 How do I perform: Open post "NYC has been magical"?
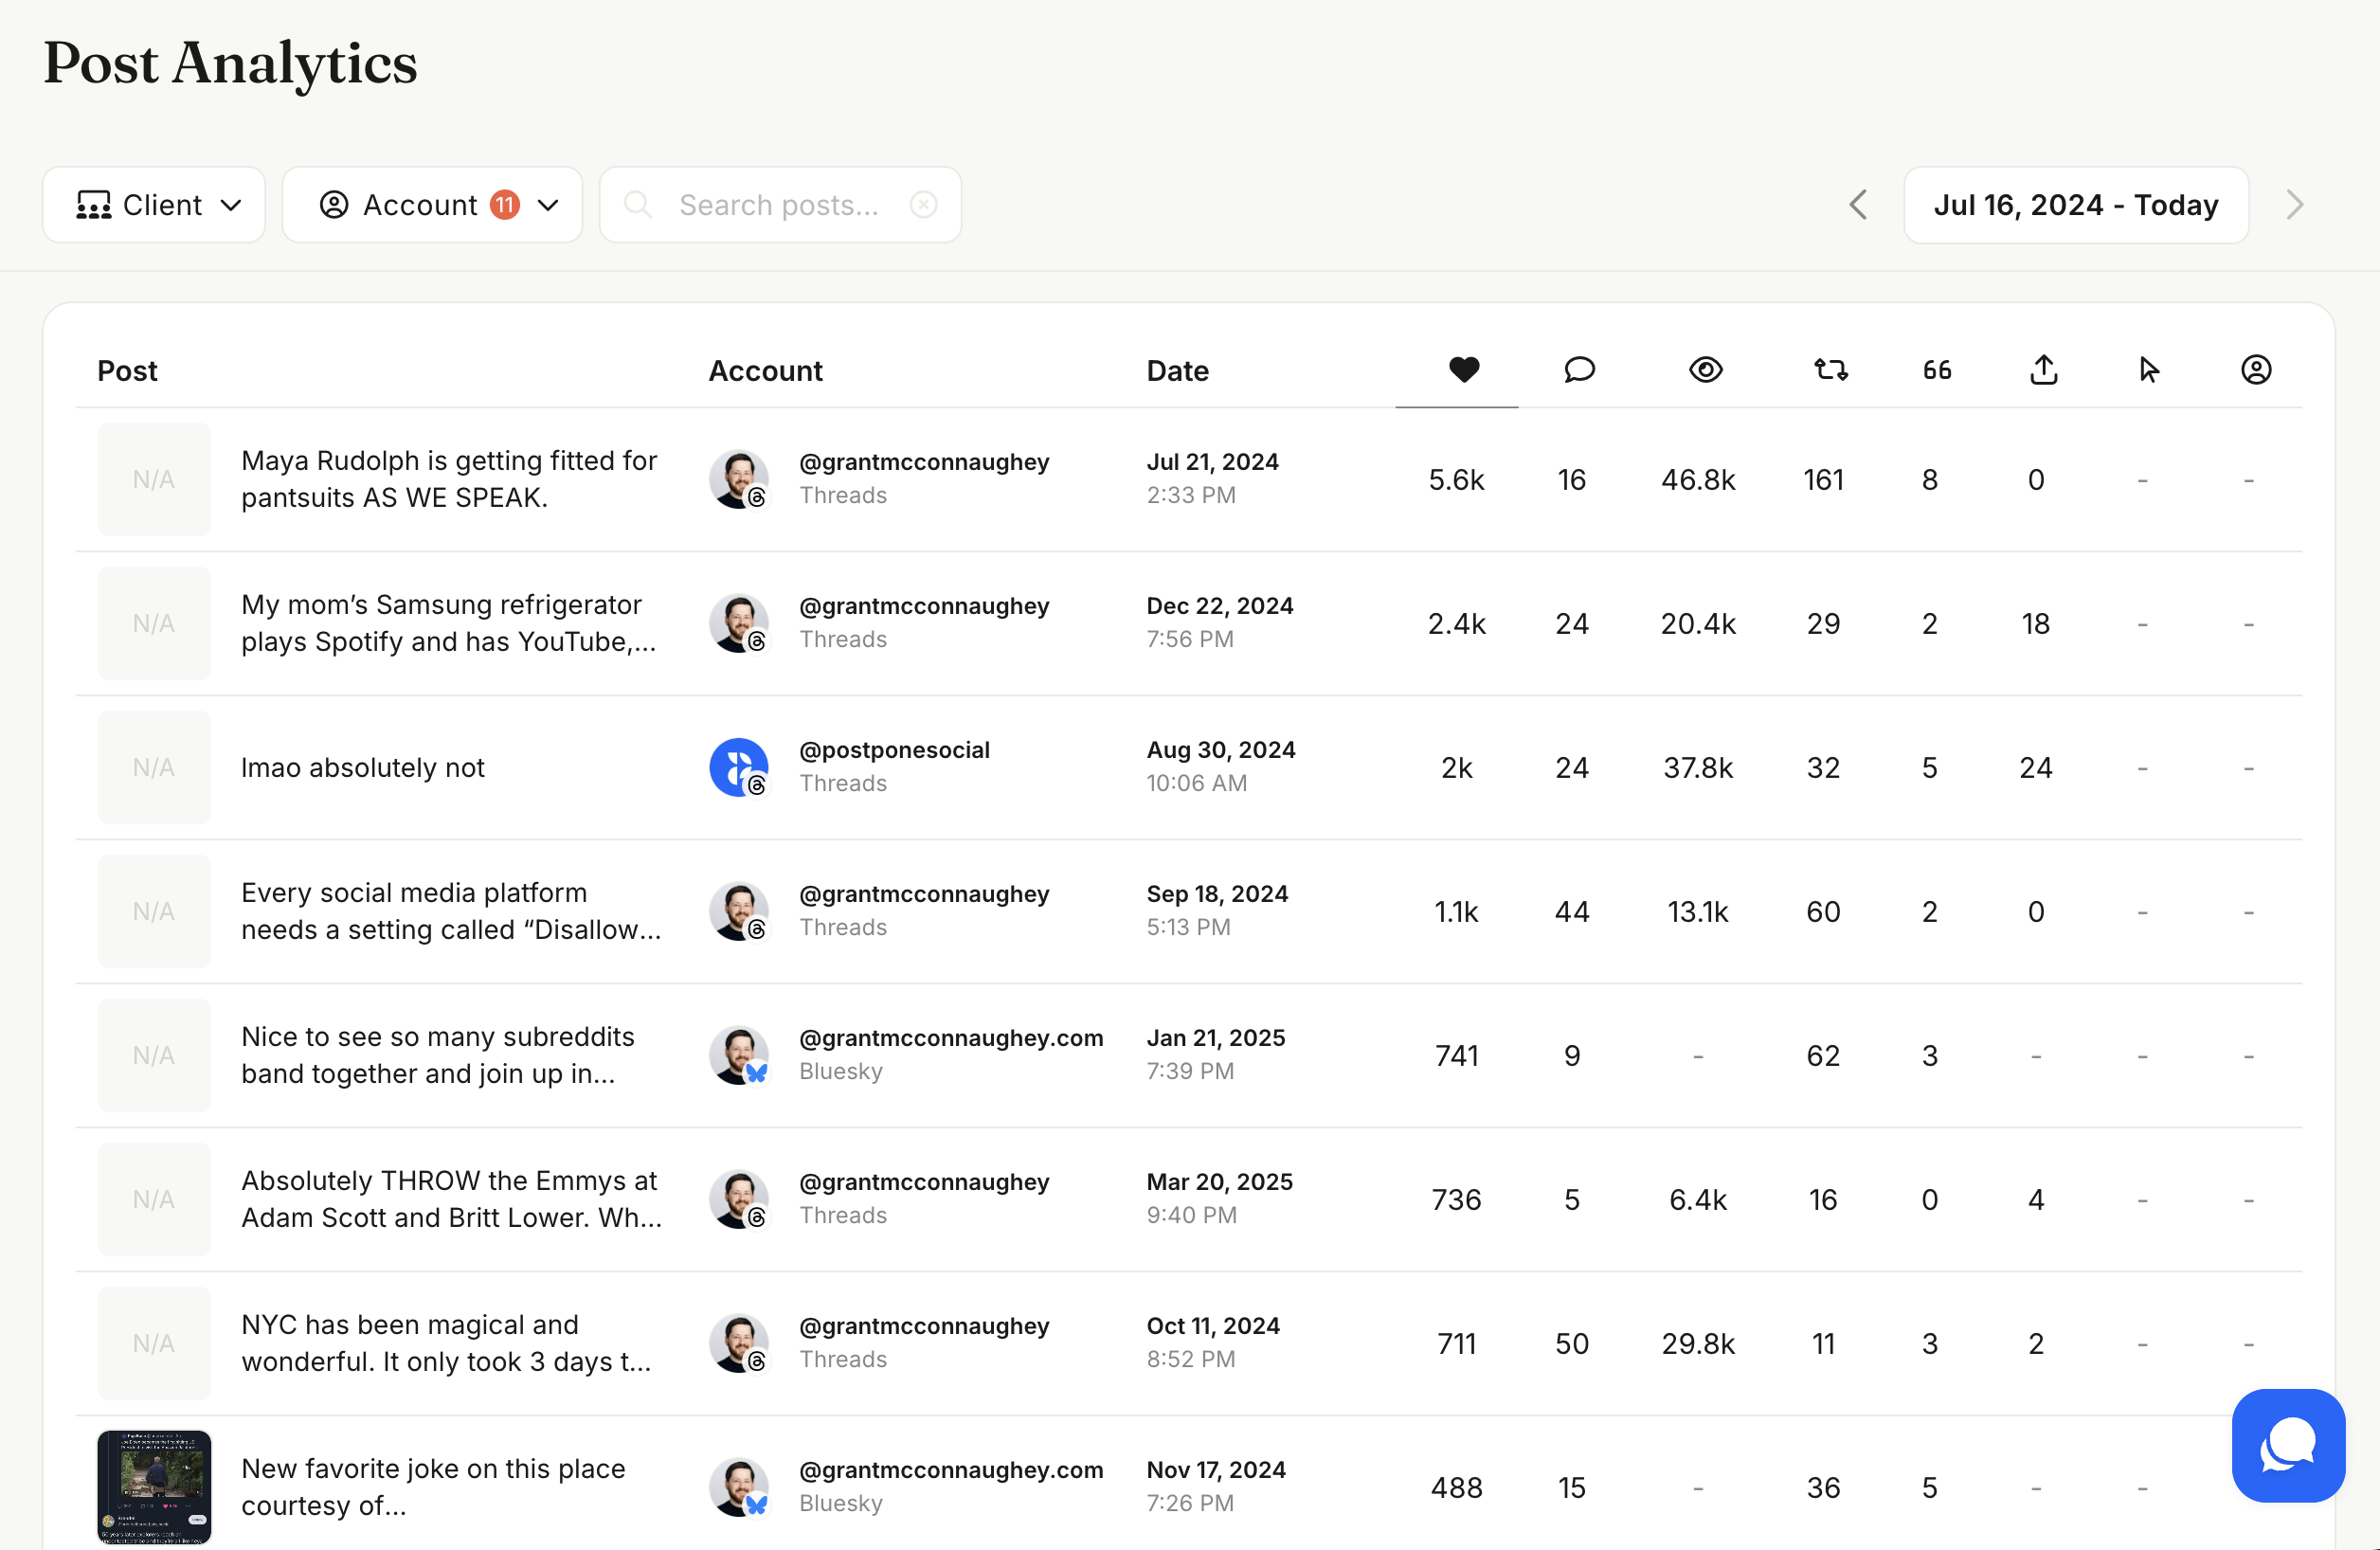pos(446,1343)
